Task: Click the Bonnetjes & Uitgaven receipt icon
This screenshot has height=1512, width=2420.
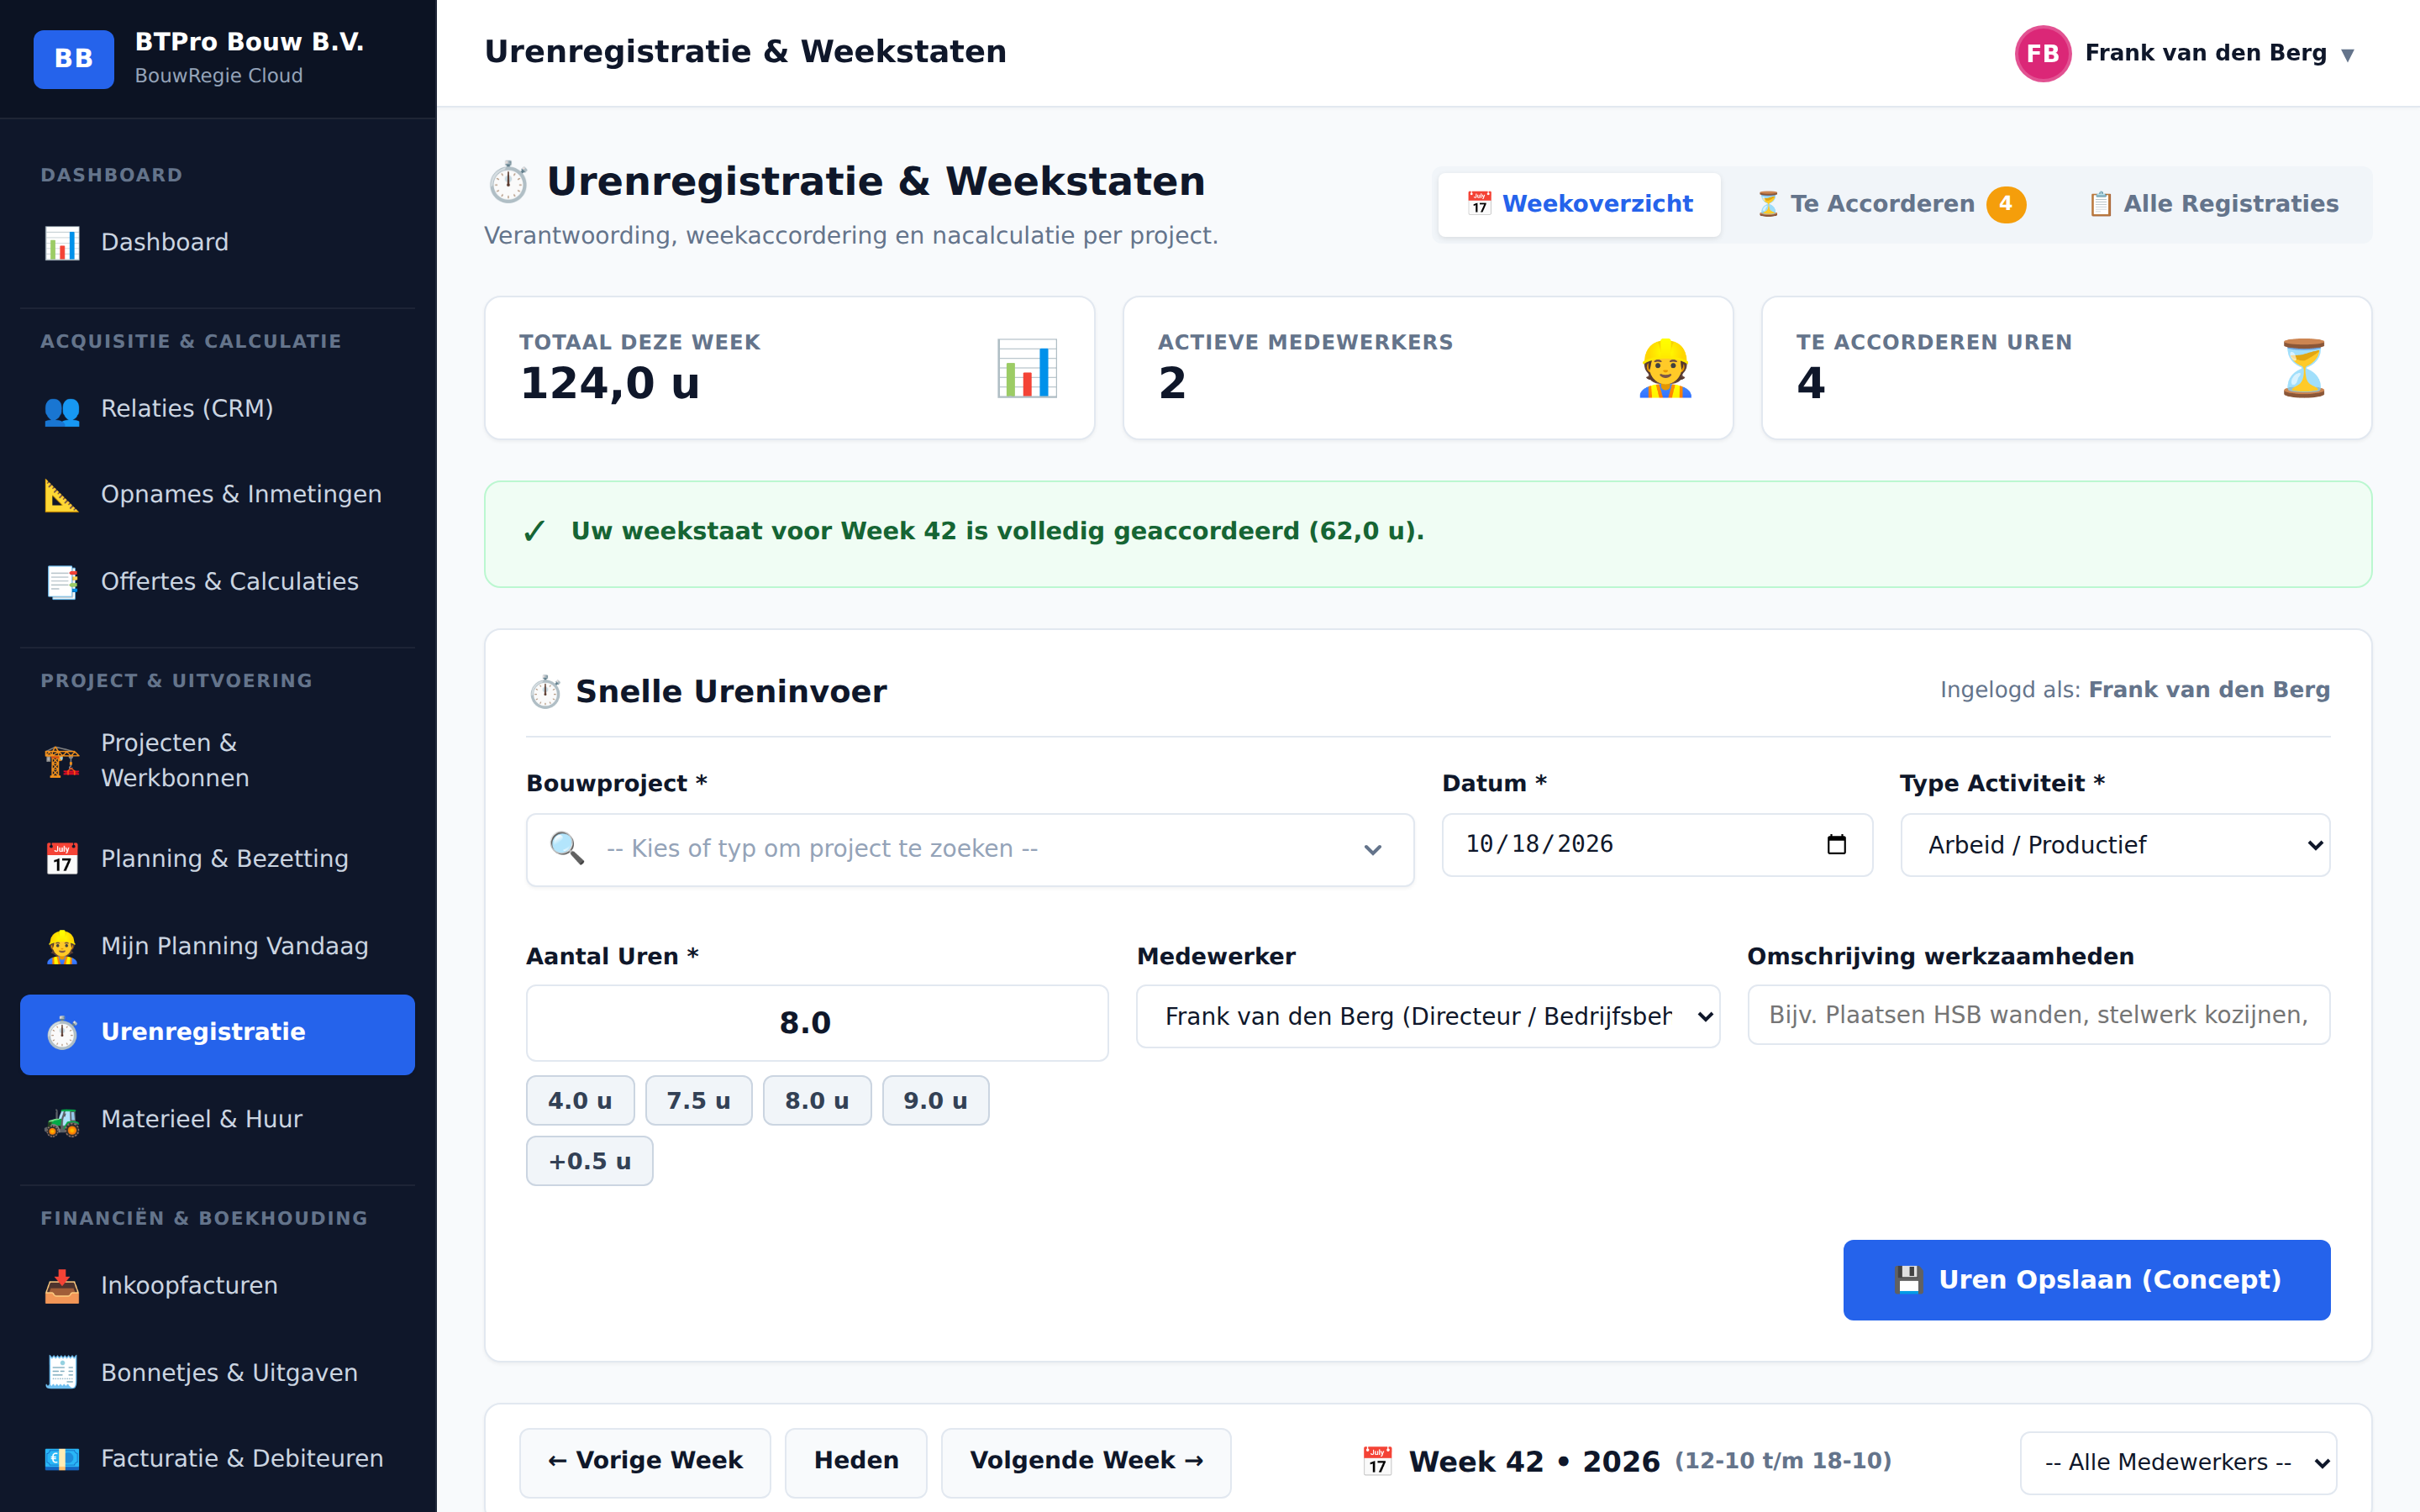Action: (x=62, y=1372)
